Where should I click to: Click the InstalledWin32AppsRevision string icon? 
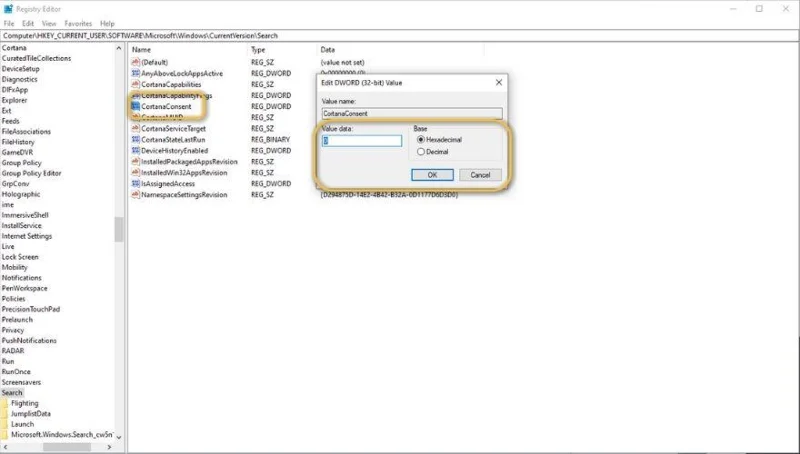click(x=135, y=172)
